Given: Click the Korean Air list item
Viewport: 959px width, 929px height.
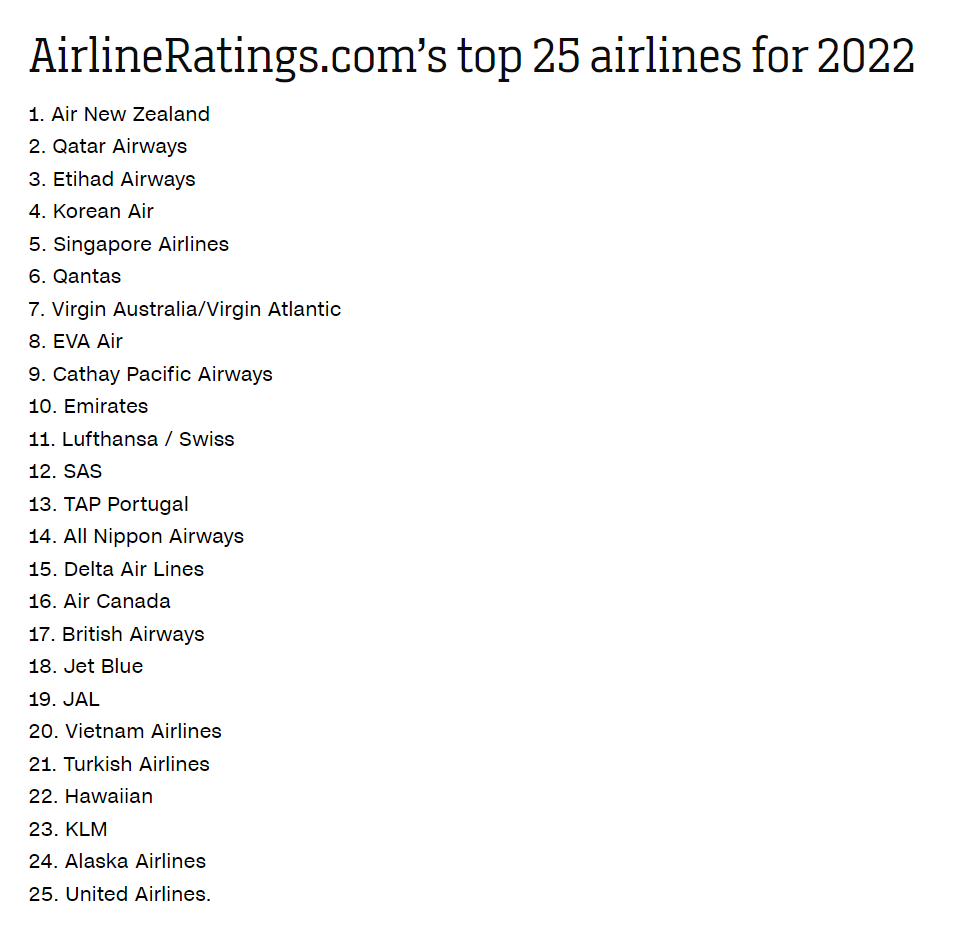Looking at the screenshot, I should (x=91, y=211).
